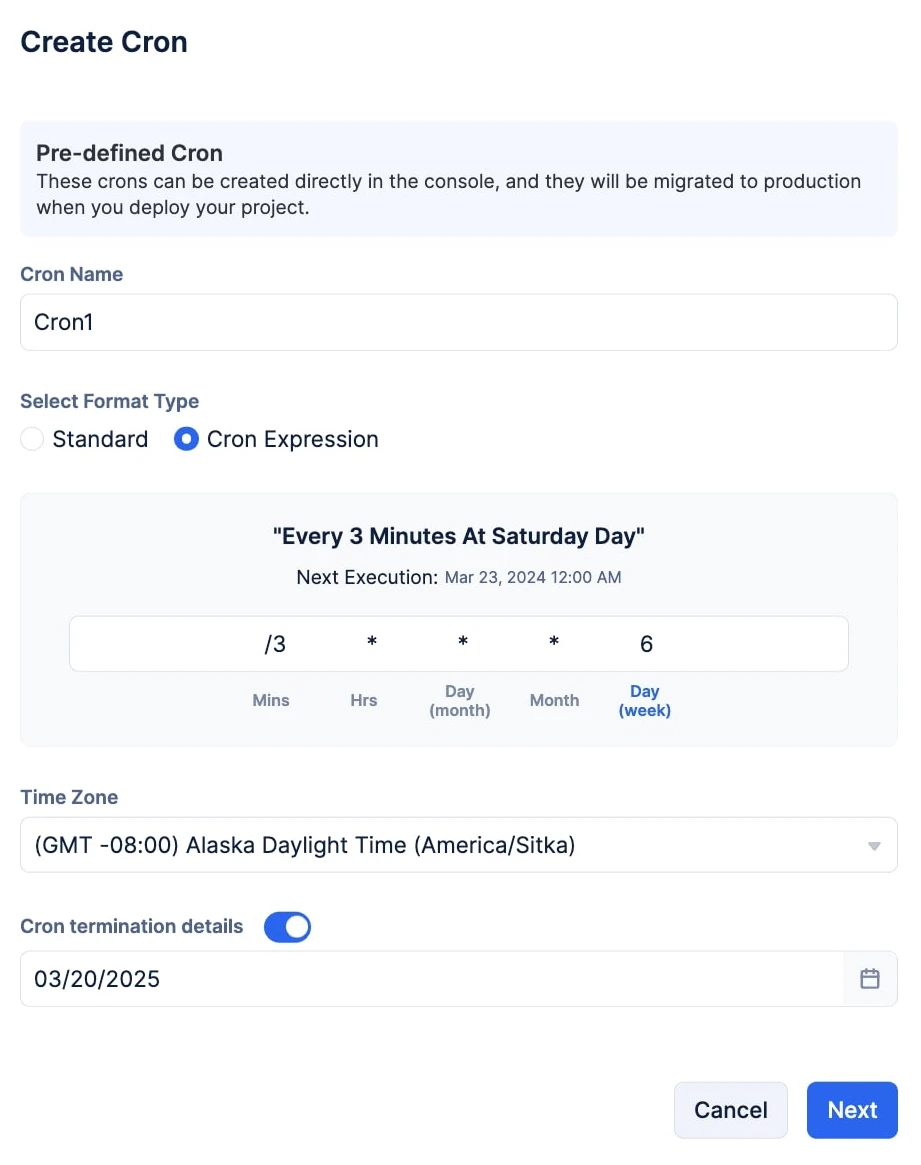Select the hours asterisk cron field
The width and height of the screenshot is (921, 1165).
tap(372, 641)
